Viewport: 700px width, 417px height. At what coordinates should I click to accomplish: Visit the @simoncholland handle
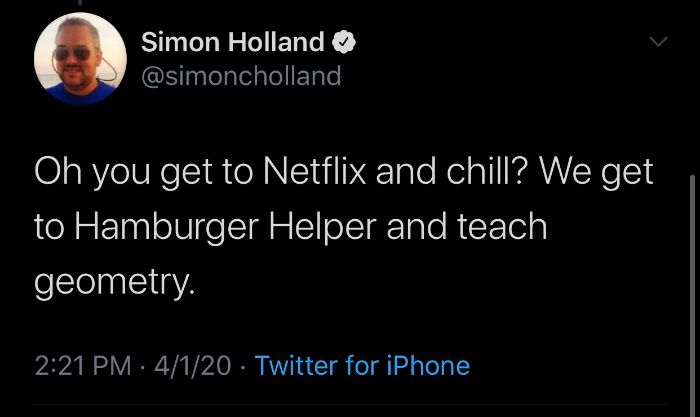pos(241,76)
